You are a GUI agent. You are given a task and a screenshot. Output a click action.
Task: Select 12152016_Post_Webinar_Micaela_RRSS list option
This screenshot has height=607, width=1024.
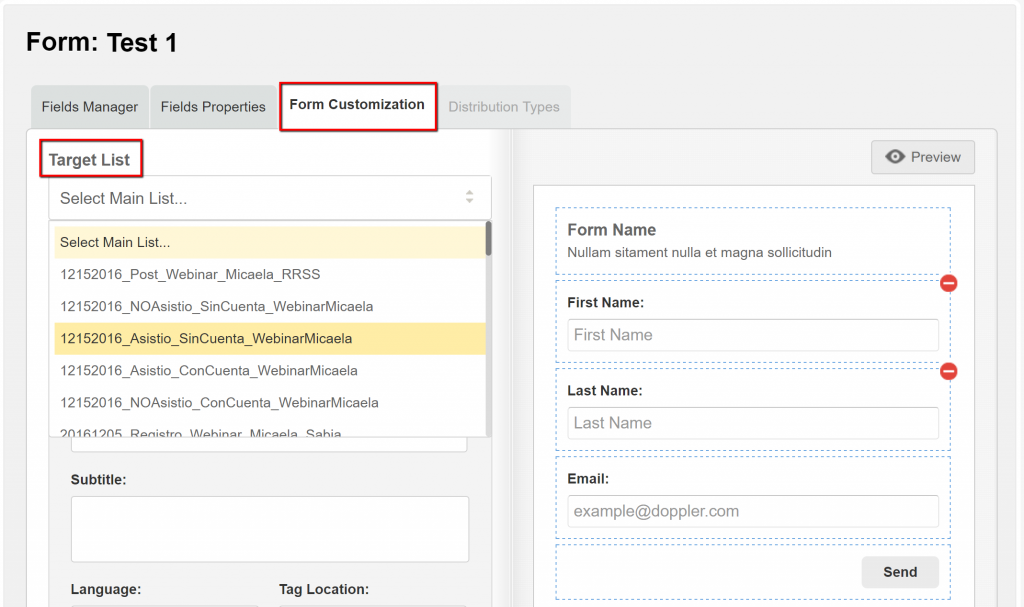click(270, 274)
